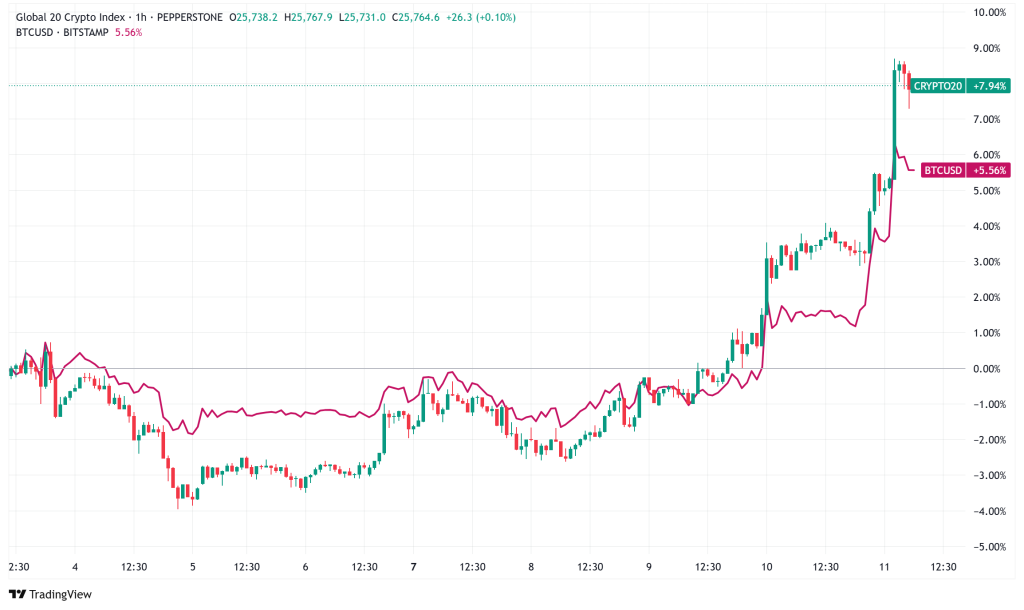Click the 1.00% axis label
The width and height of the screenshot is (1024, 610).
[x=986, y=333]
